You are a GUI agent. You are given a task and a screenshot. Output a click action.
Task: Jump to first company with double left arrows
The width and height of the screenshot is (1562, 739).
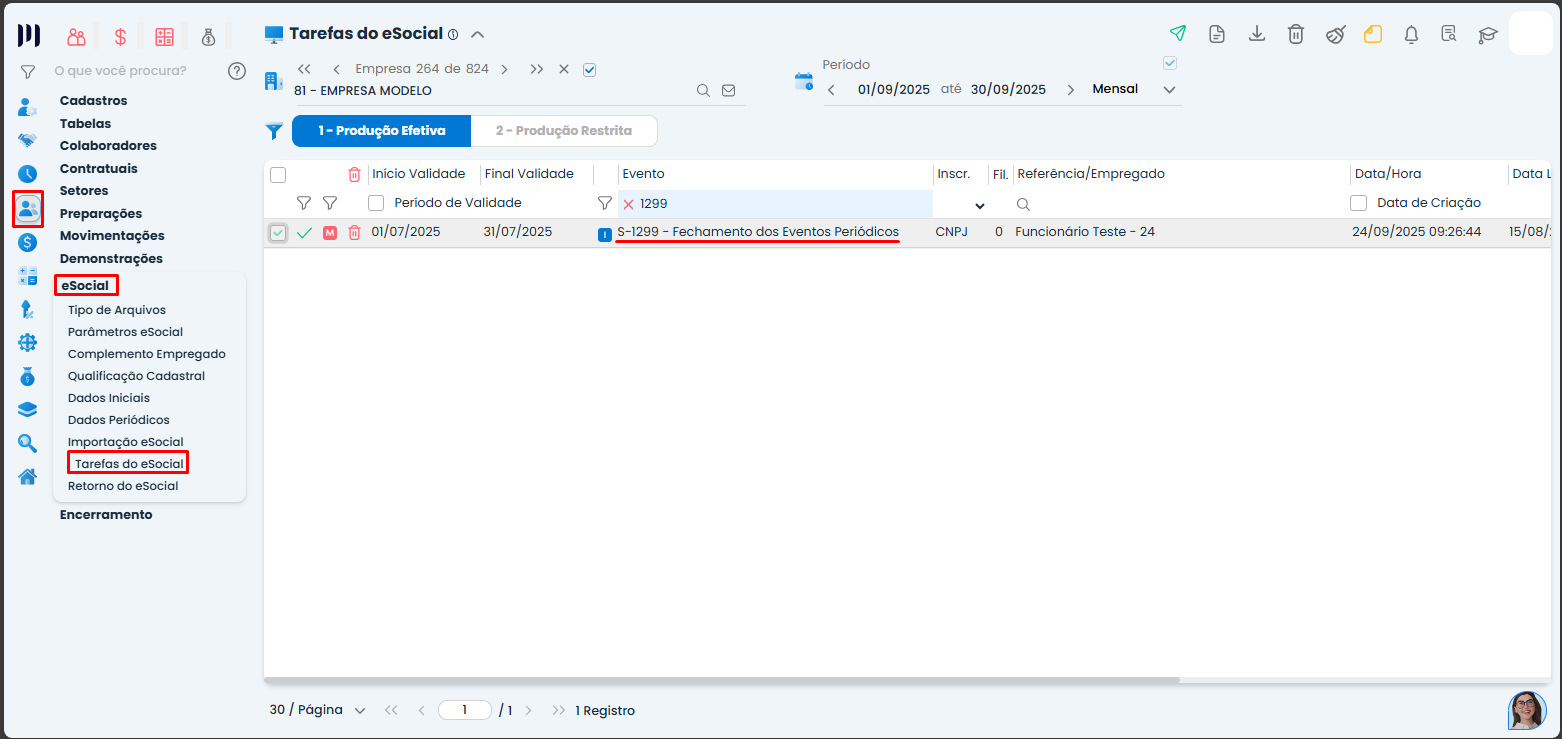pos(305,70)
